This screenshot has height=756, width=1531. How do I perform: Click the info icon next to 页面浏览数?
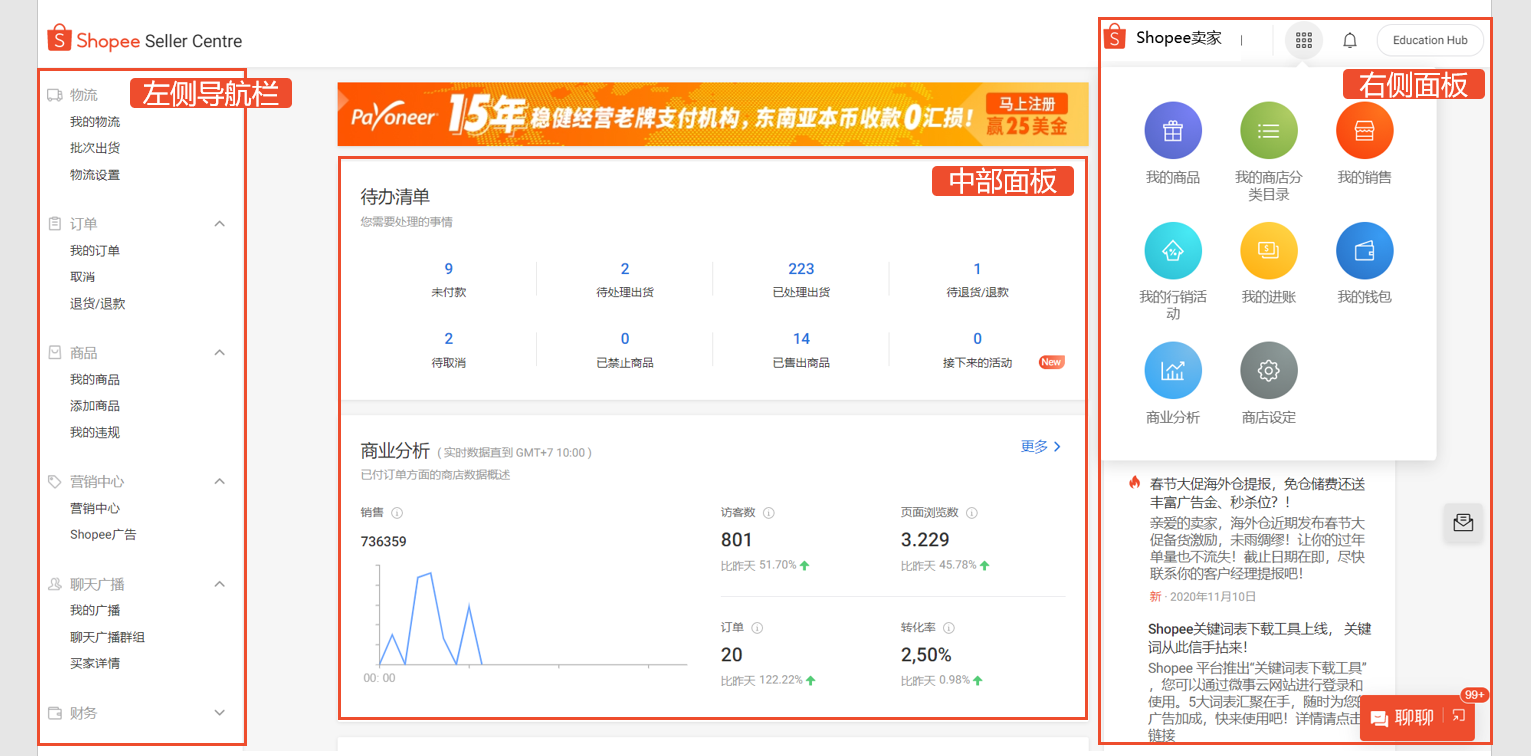click(972, 513)
